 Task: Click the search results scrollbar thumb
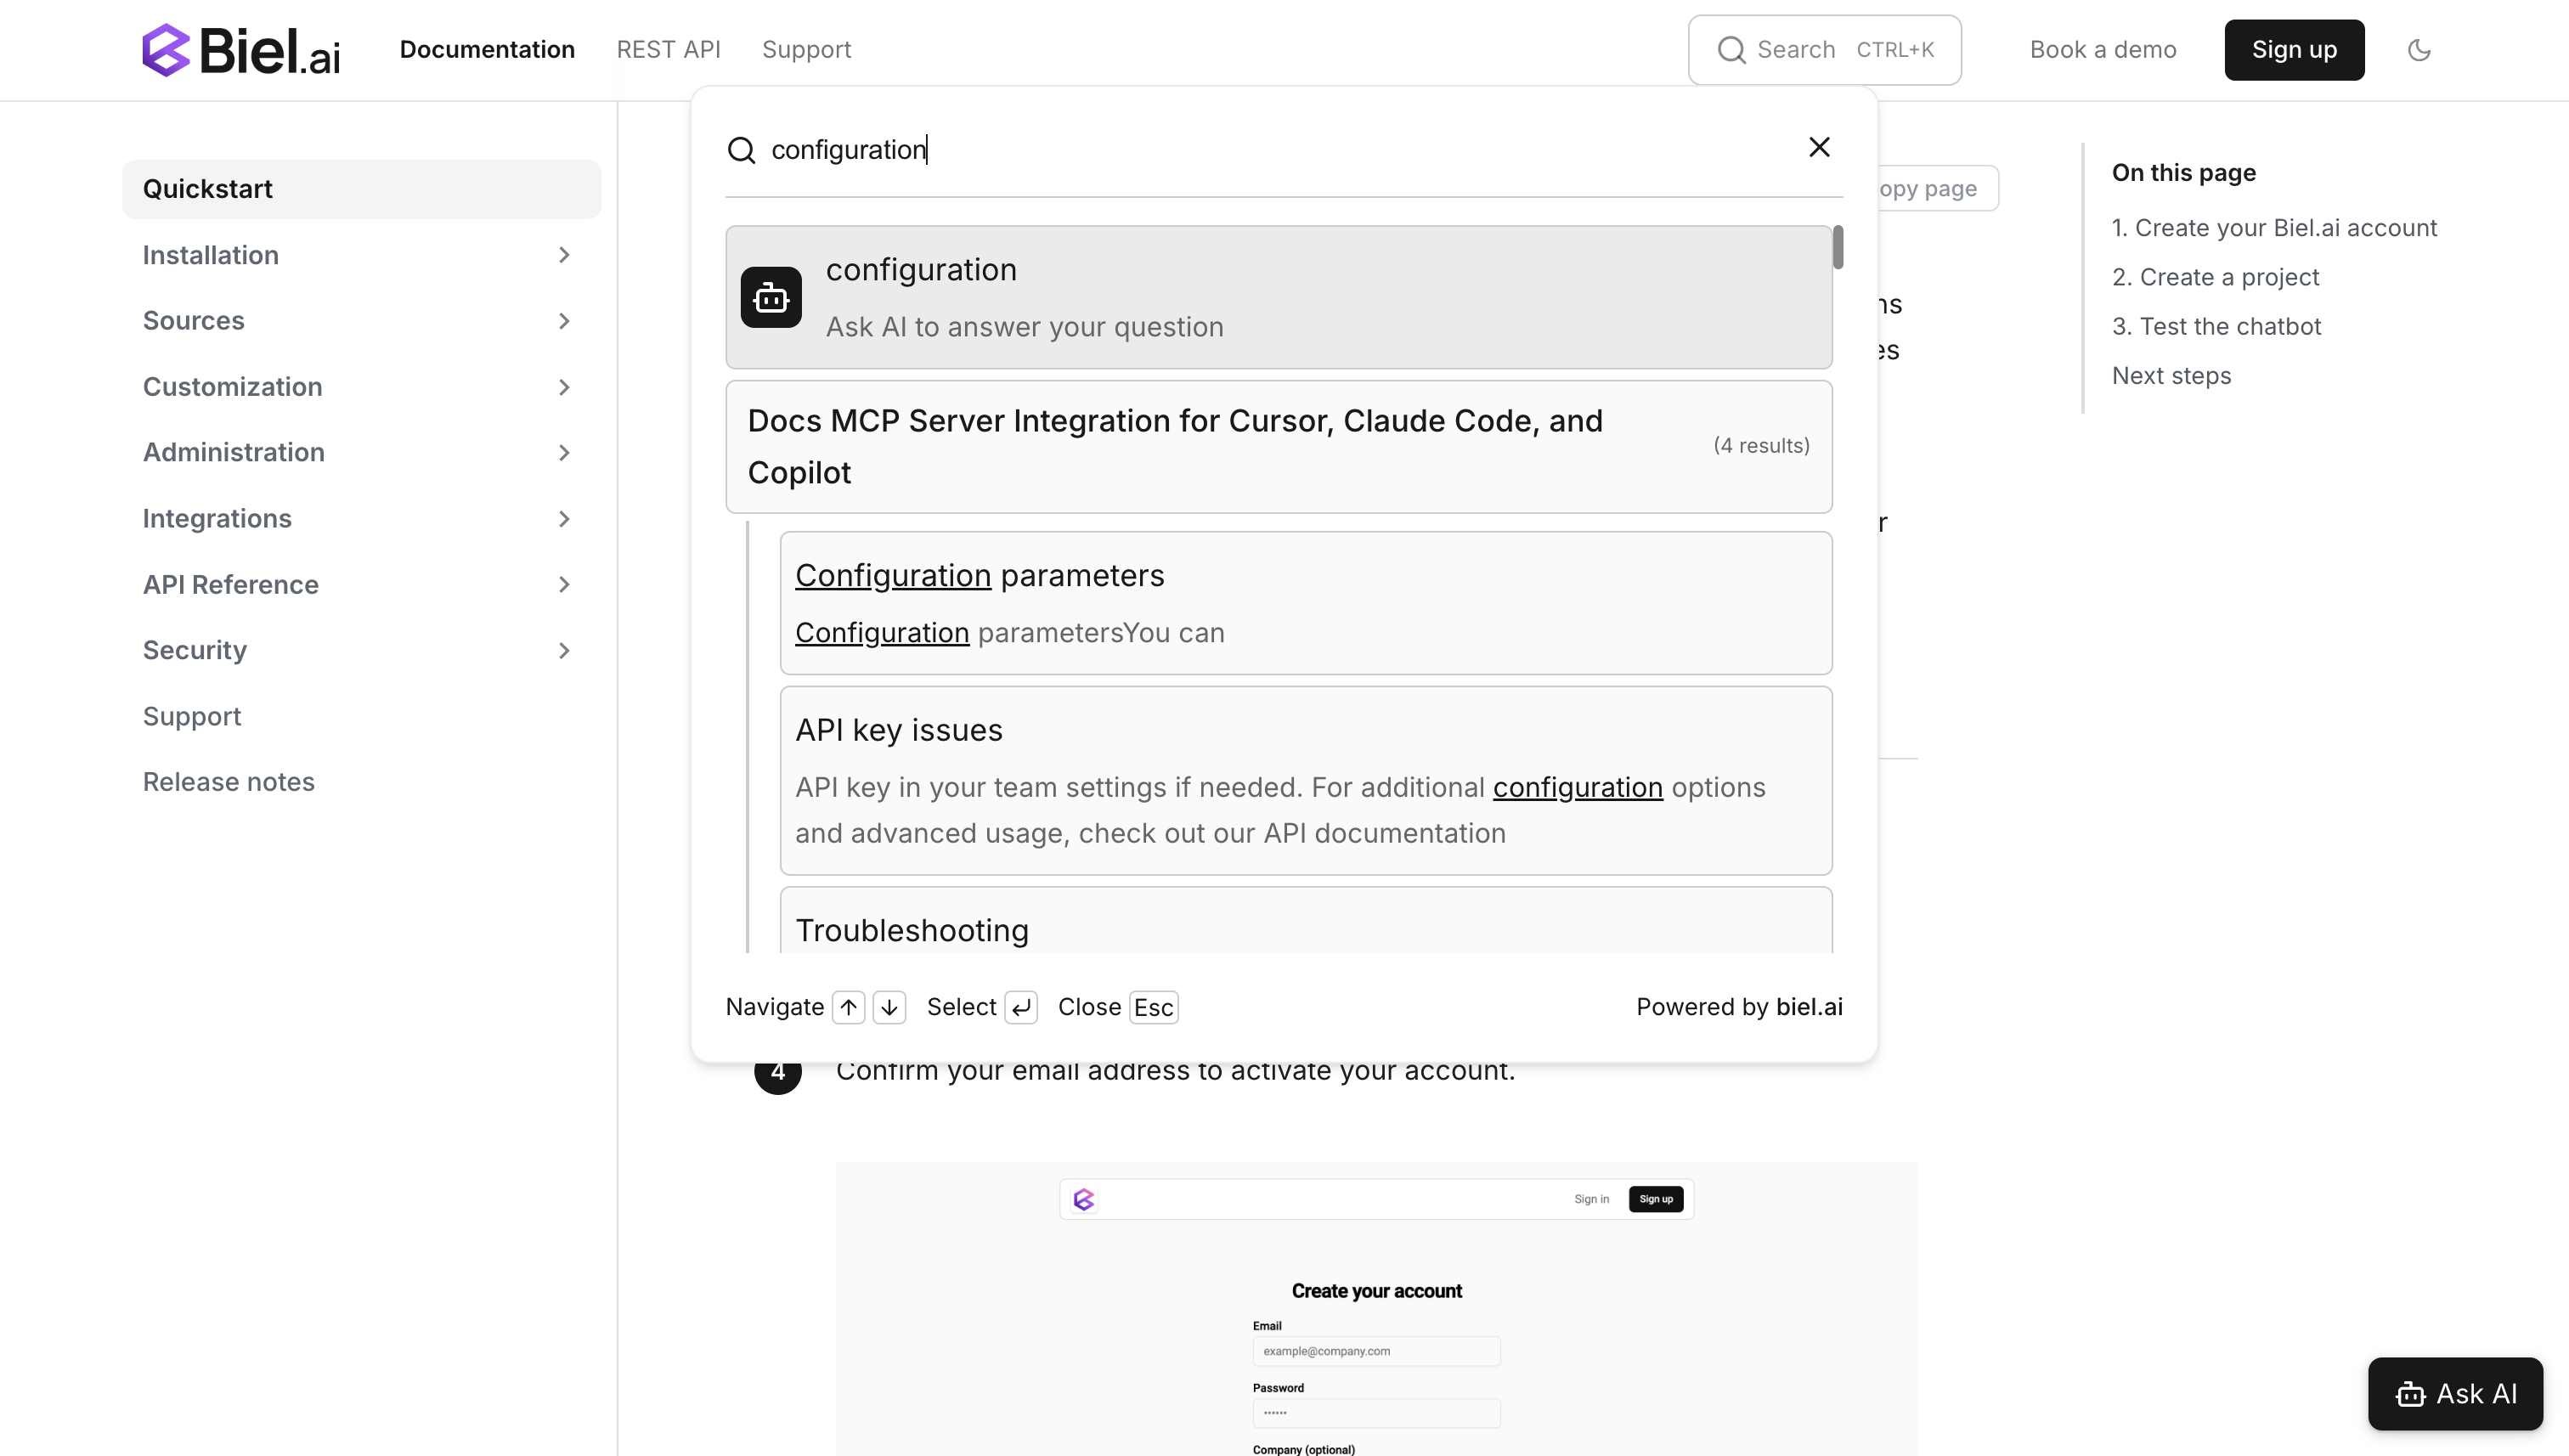[1837, 247]
